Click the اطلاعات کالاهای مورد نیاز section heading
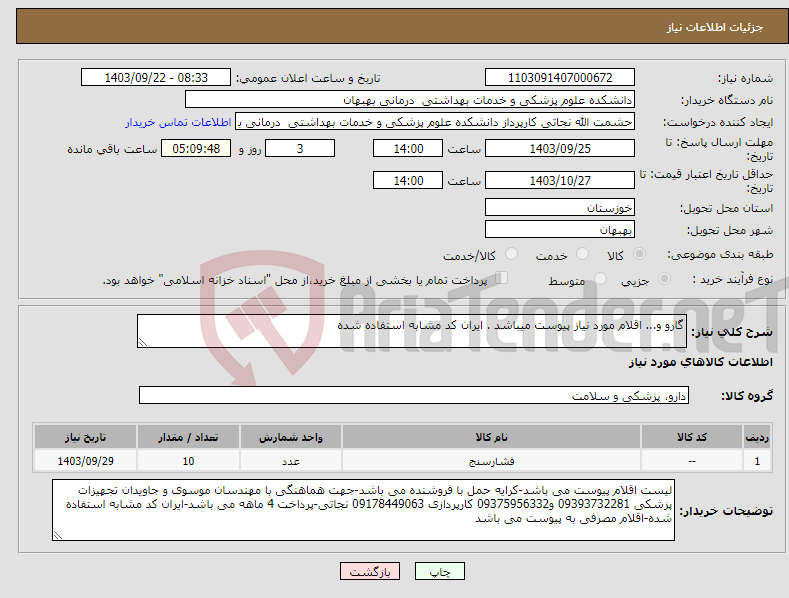This screenshot has width=789, height=598. tap(700, 362)
